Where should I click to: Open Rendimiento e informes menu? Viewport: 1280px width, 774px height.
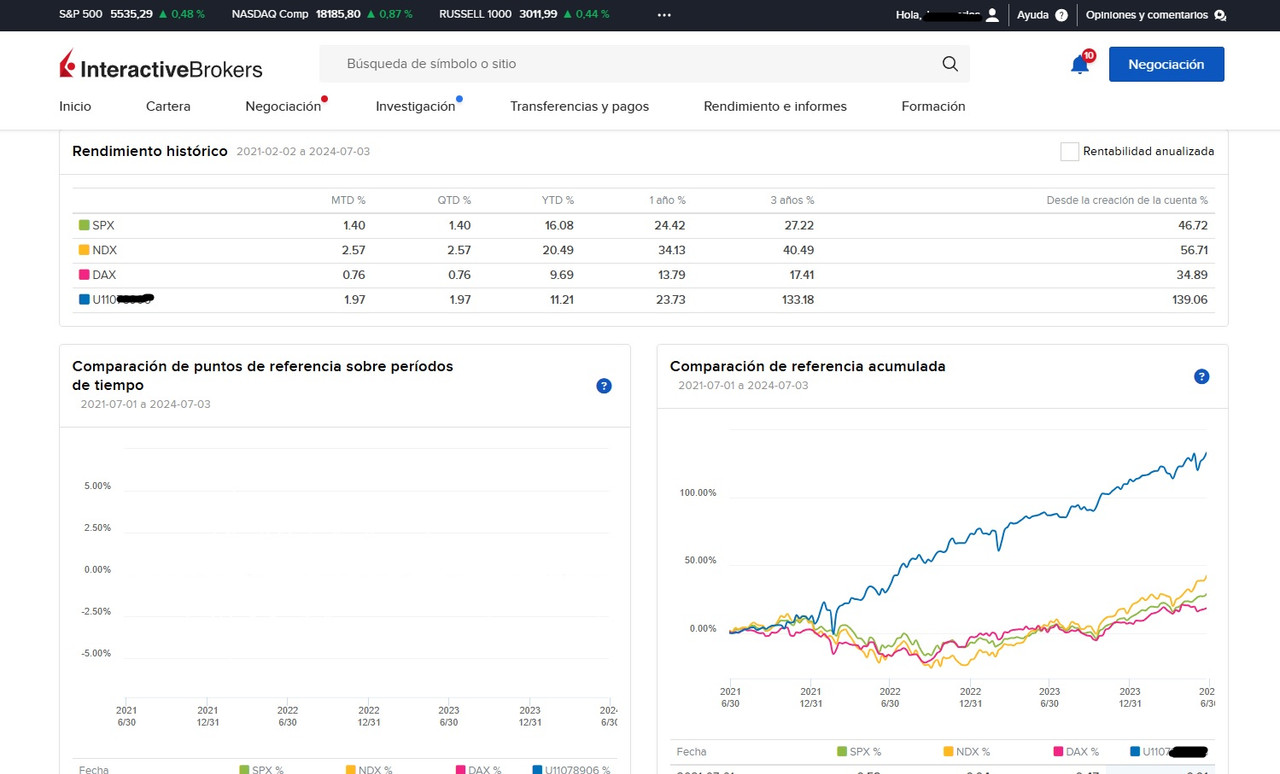[x=775, y=106]
